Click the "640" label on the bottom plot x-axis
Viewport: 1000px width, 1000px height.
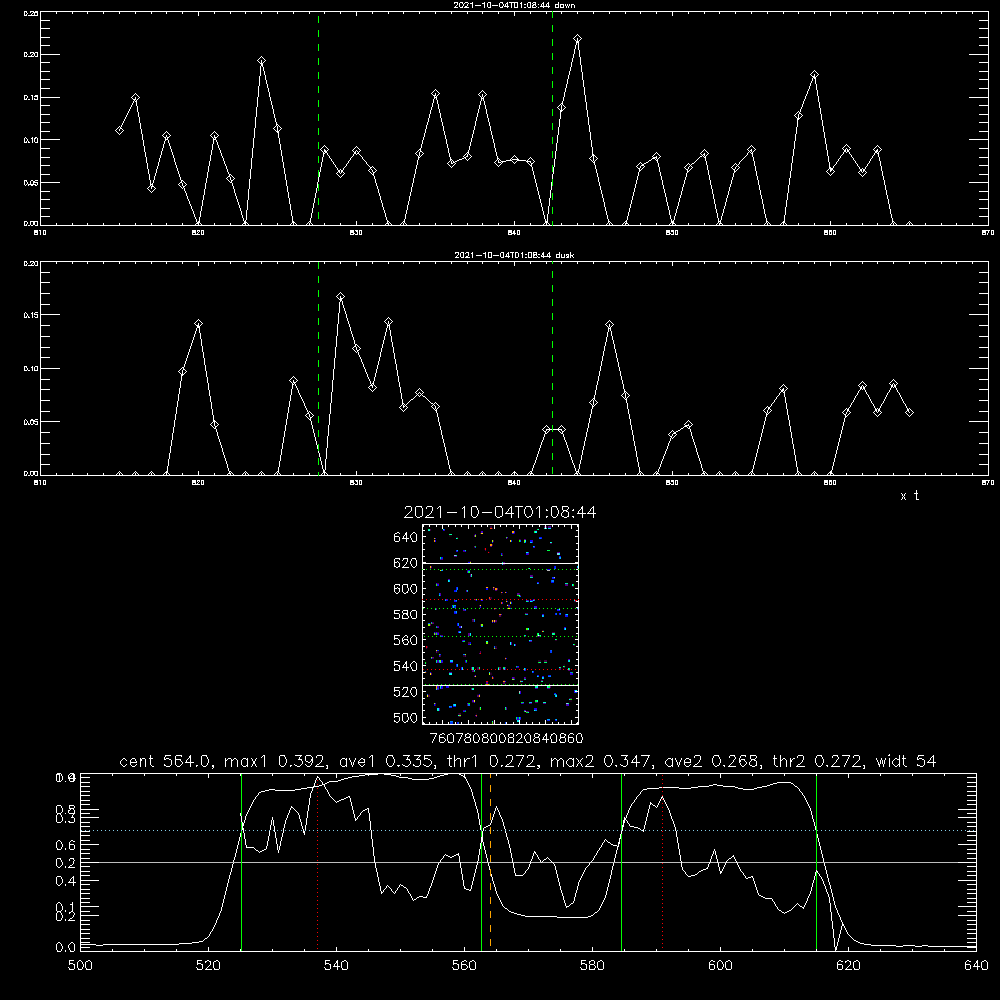[x=976, y=966]
